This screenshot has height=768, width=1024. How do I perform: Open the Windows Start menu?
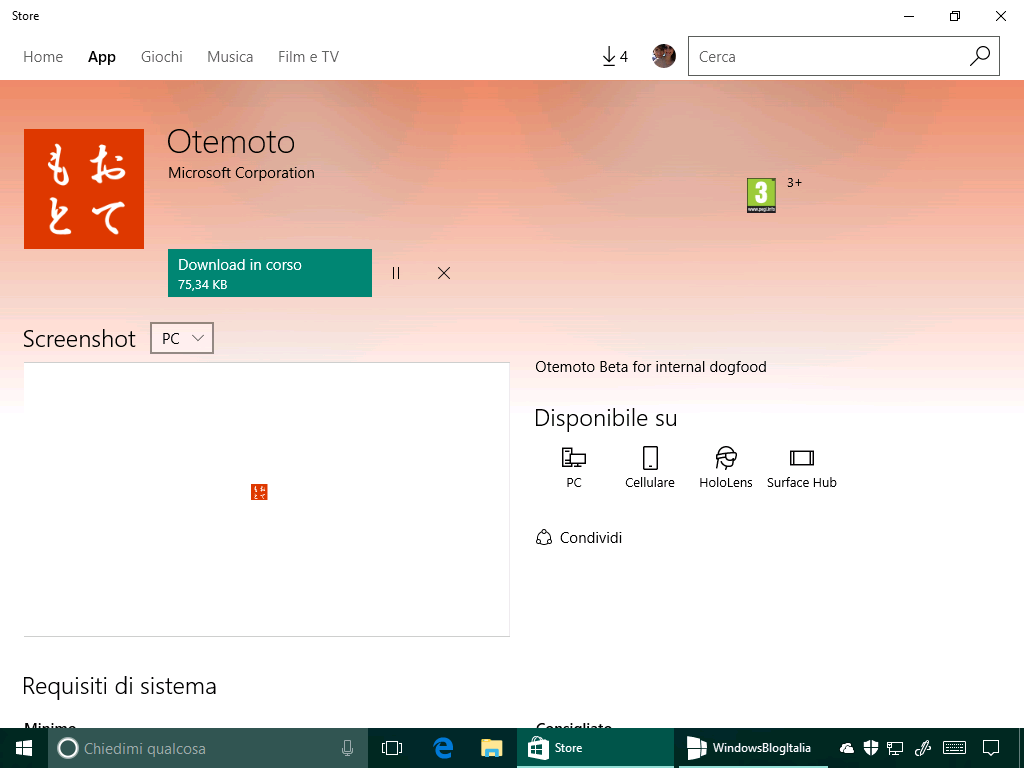(x=24, y=748)
